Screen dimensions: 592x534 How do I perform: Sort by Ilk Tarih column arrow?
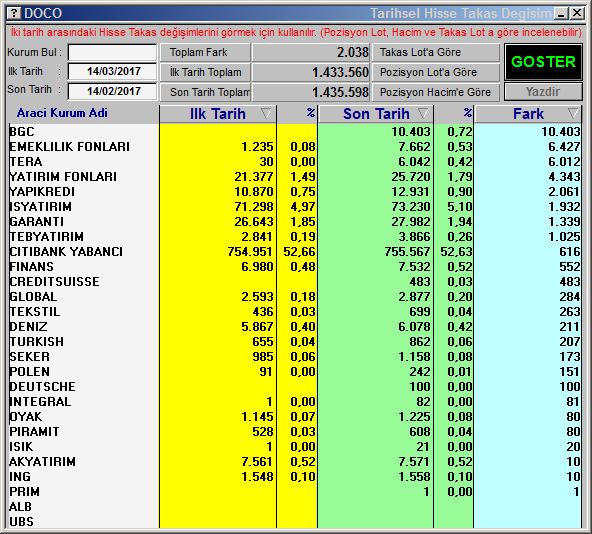(266, 113)
